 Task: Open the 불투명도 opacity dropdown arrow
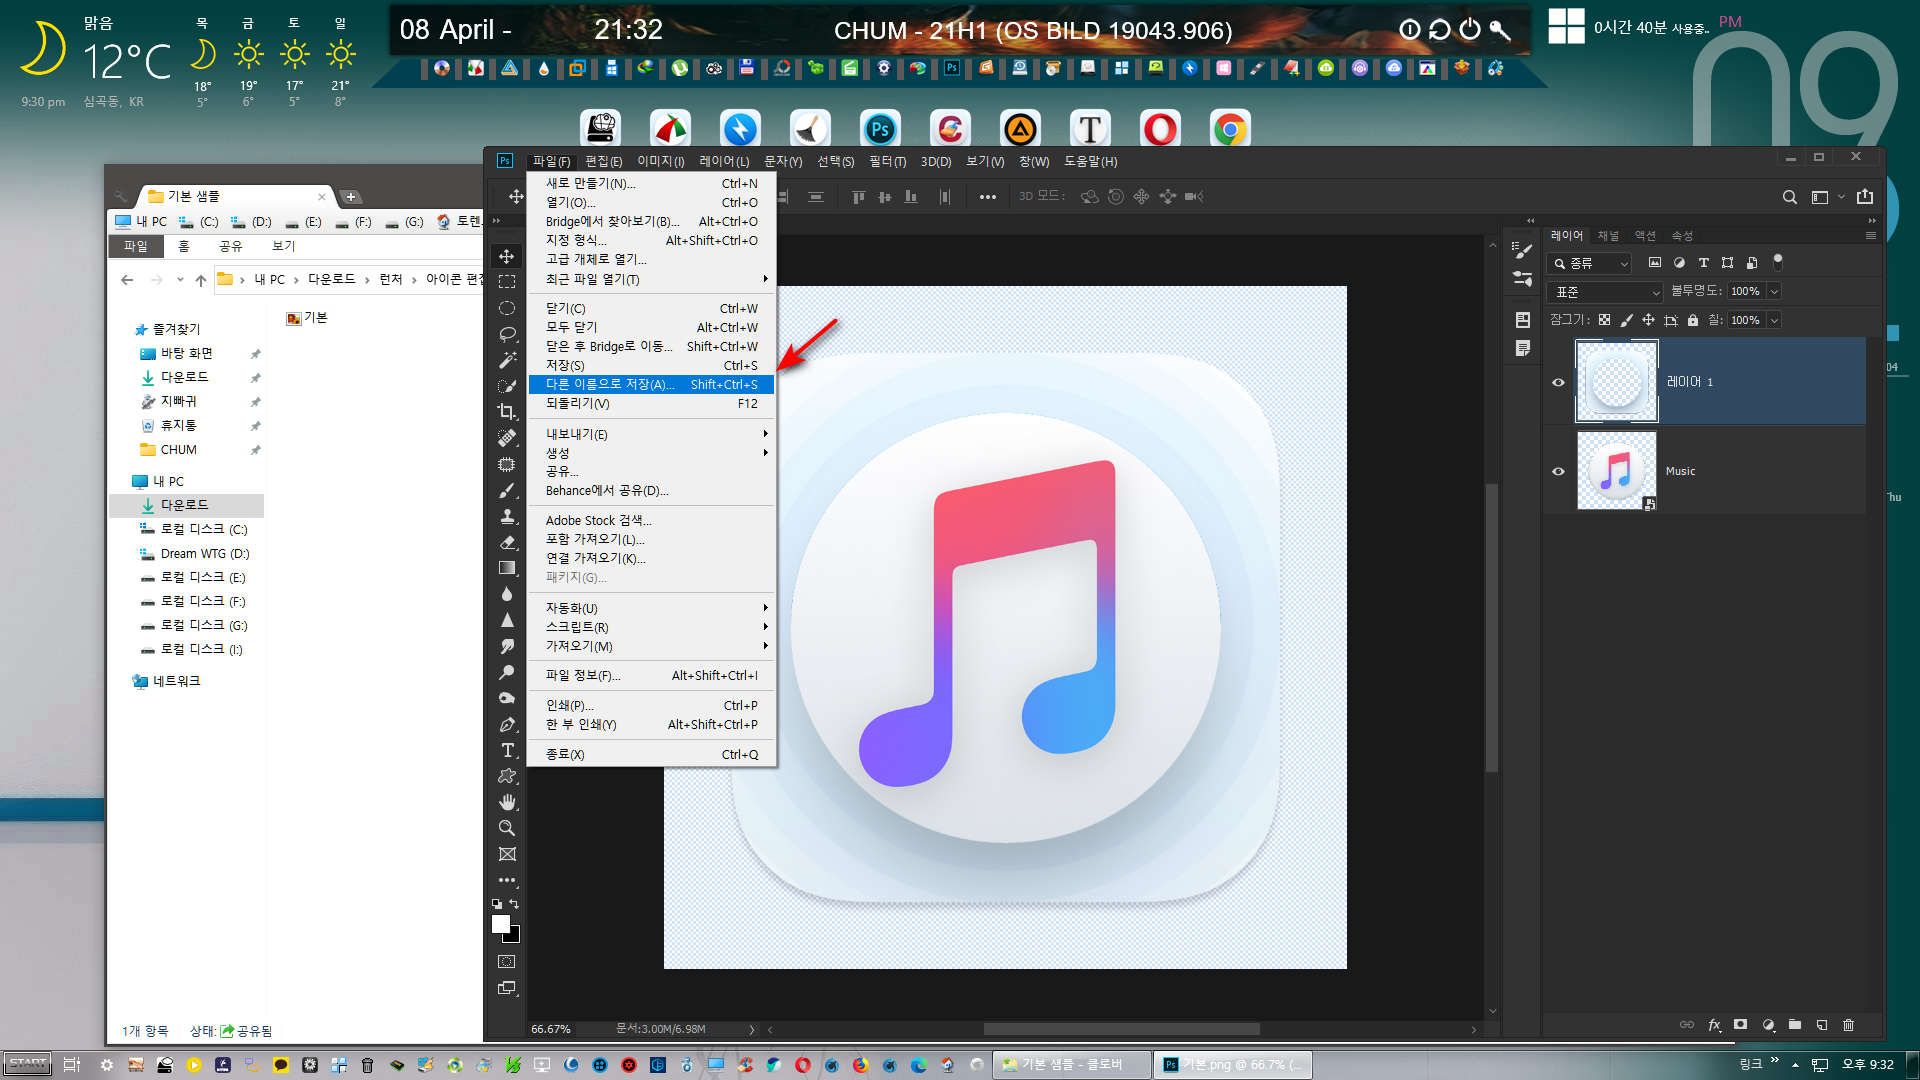click(x=1774, y=291)
